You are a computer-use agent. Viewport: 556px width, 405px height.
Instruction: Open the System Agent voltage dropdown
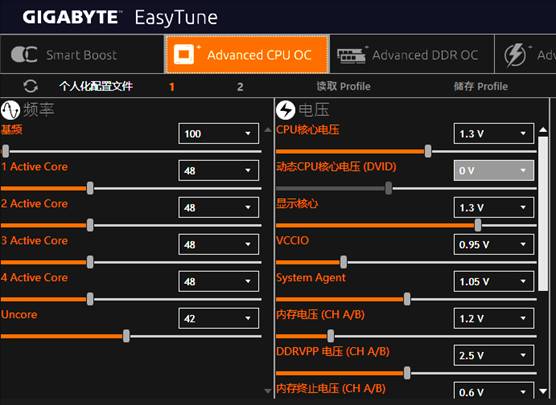tap(494, 281)
